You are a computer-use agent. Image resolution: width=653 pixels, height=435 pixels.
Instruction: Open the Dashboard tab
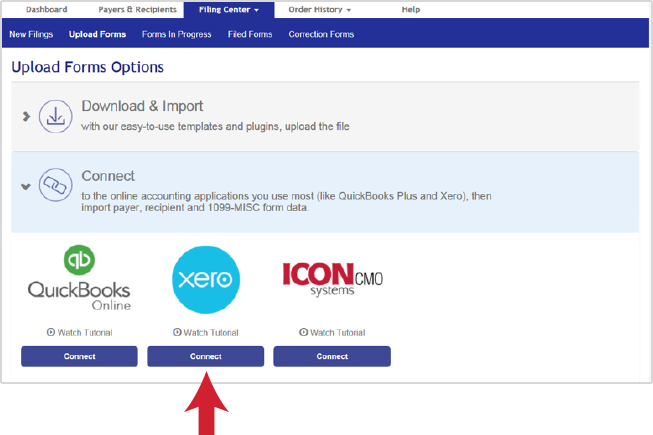pyautogui.click(x=46, y=10)
